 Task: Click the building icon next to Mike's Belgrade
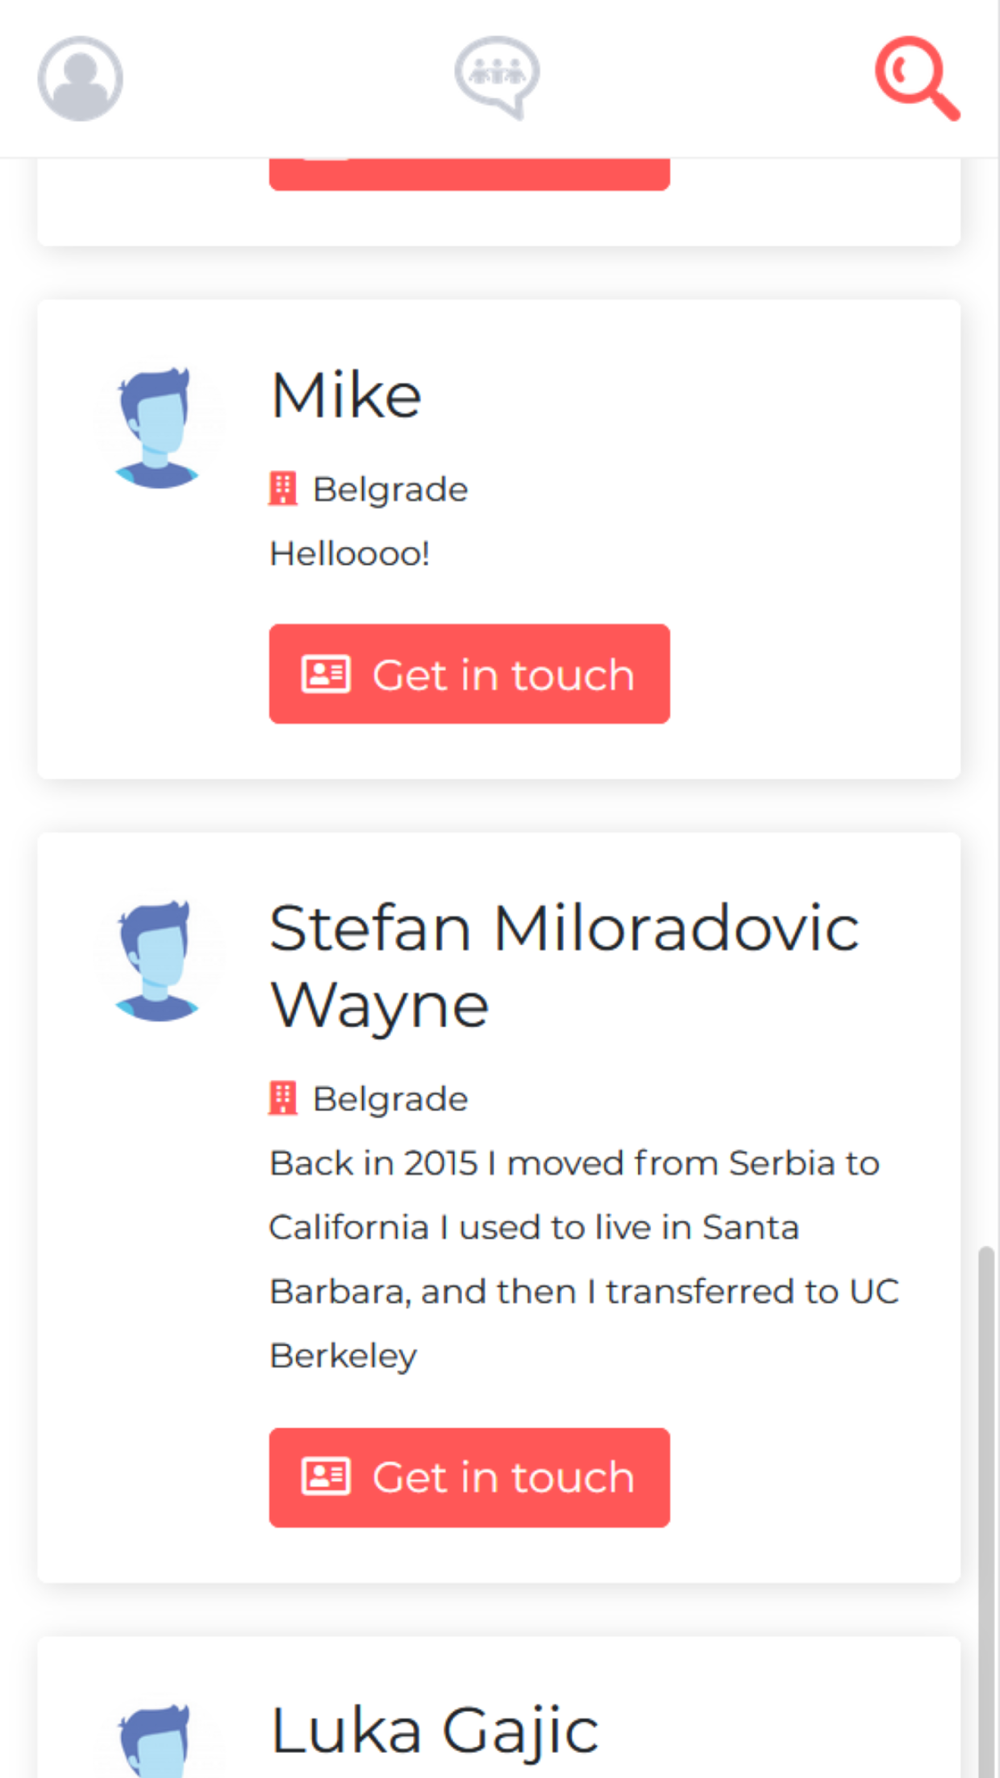pos(283,489)
